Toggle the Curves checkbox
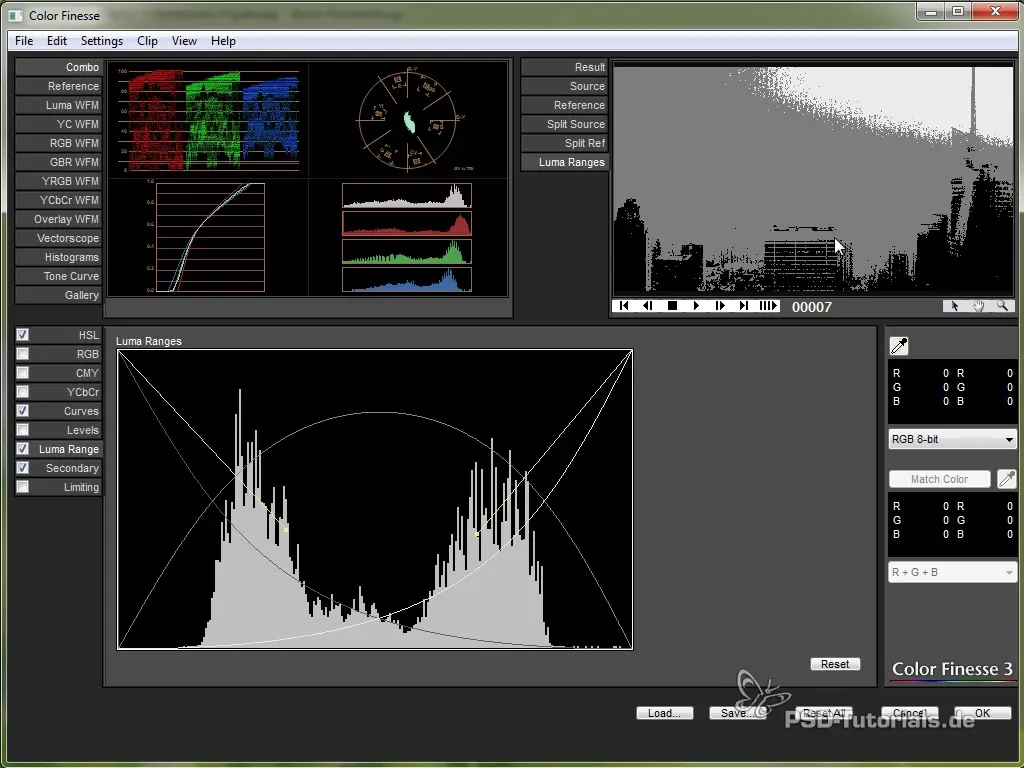This screenshot has height=768, width=1024. (x=23, y=410)
